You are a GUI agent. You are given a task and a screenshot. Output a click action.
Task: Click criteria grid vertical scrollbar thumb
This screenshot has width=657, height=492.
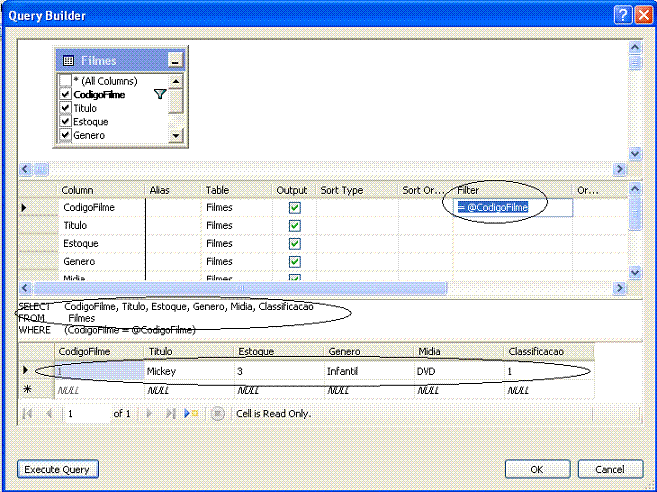[635, 213]
